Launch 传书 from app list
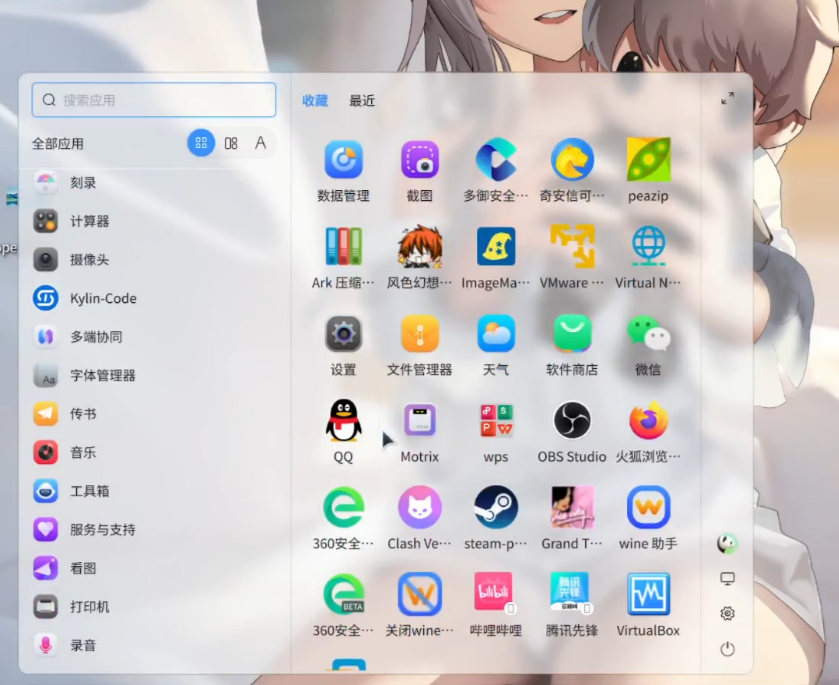Viewport: 839px width, 685px height. (x=154, y=414)
